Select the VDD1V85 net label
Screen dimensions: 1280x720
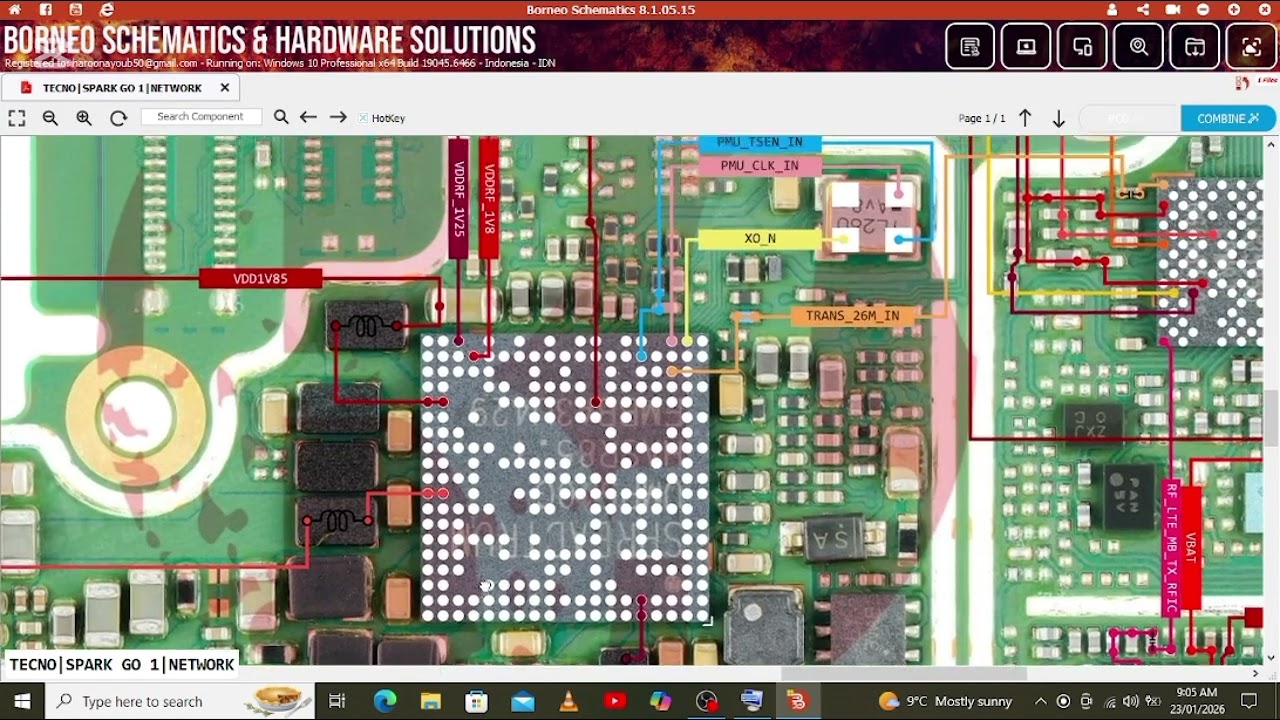(x=260, y=279)
